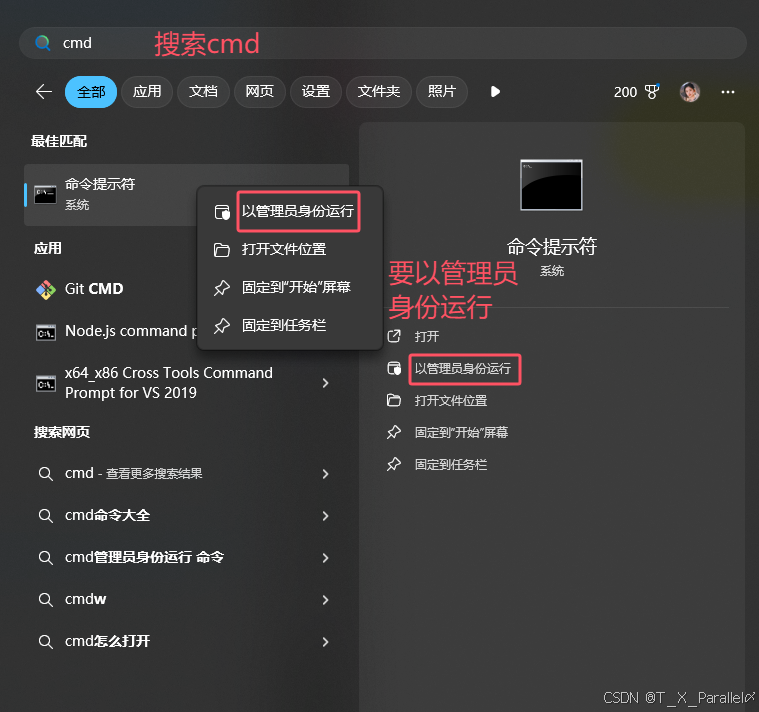Image resolution: width=759 pixels, height=712 pixels.
Task: Switch to the 应用 filter tab
Action: pyautogui.click(x=147, y=91)
